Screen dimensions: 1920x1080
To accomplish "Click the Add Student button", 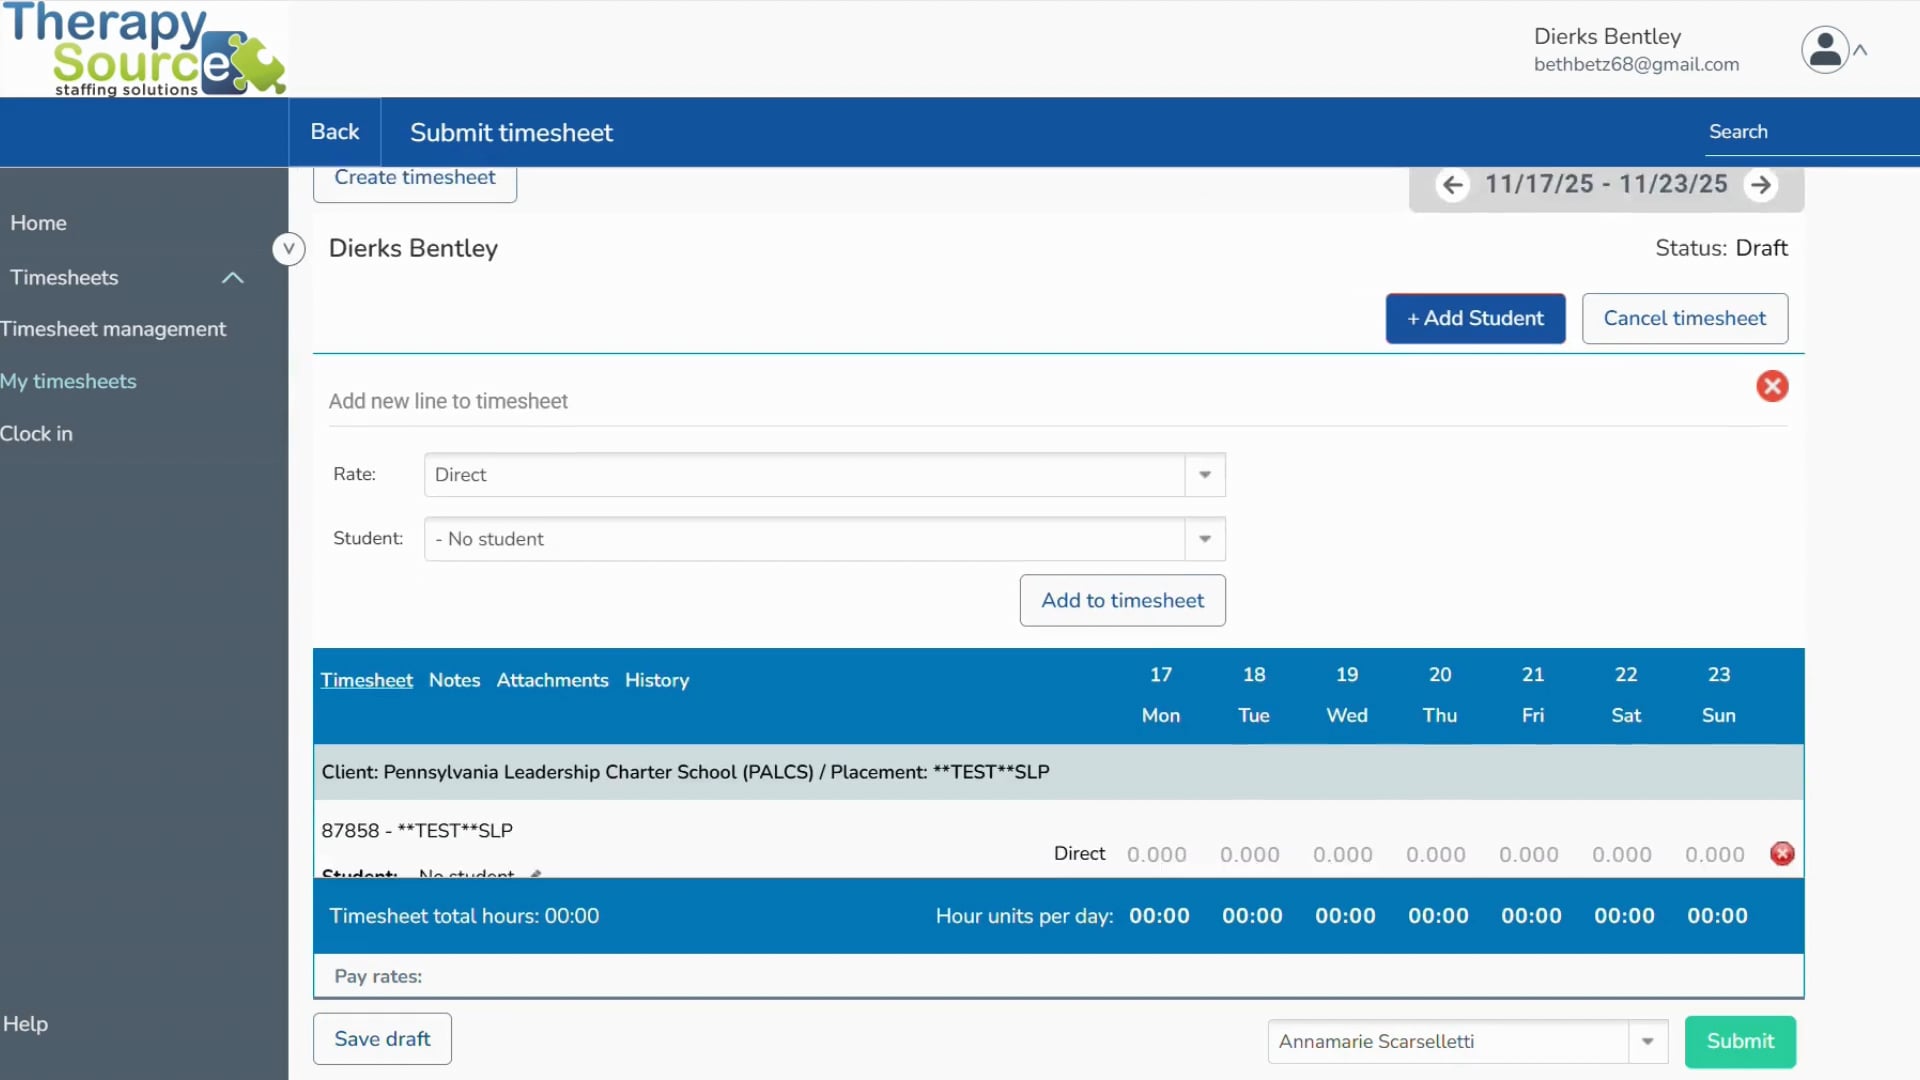I will point(1475,318).
